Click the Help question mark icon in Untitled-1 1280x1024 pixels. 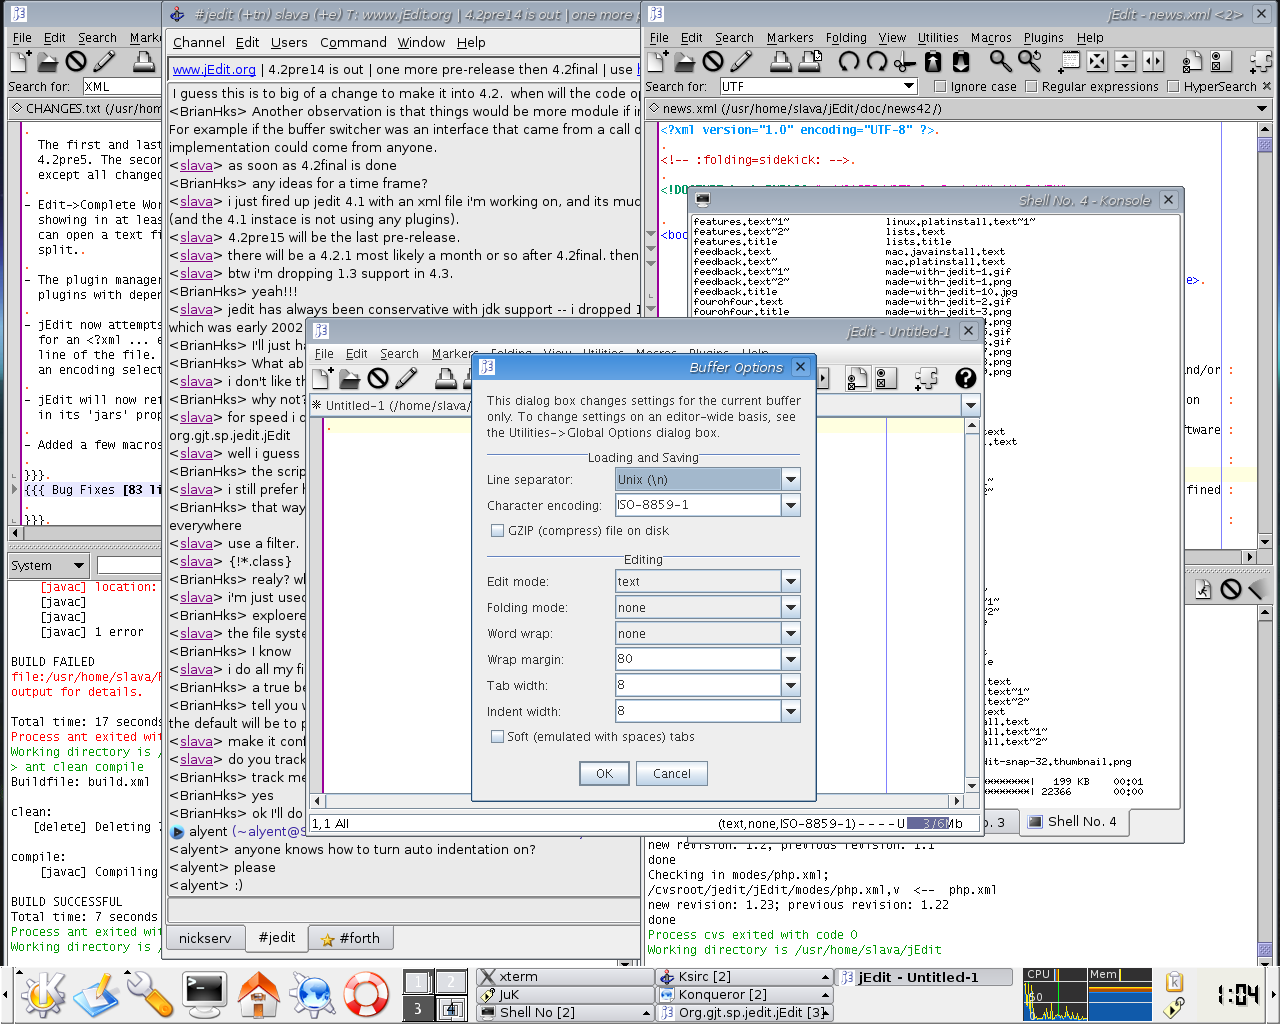[x=965, y=378]
